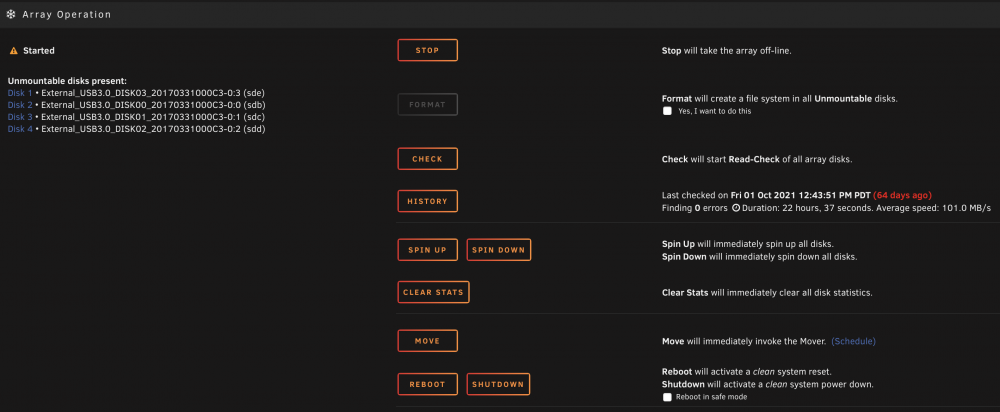This screenshot has height=412, width=1000.
Task: Tick 'Yes, I want to do this' checkbox
Action: pos(667,111)
